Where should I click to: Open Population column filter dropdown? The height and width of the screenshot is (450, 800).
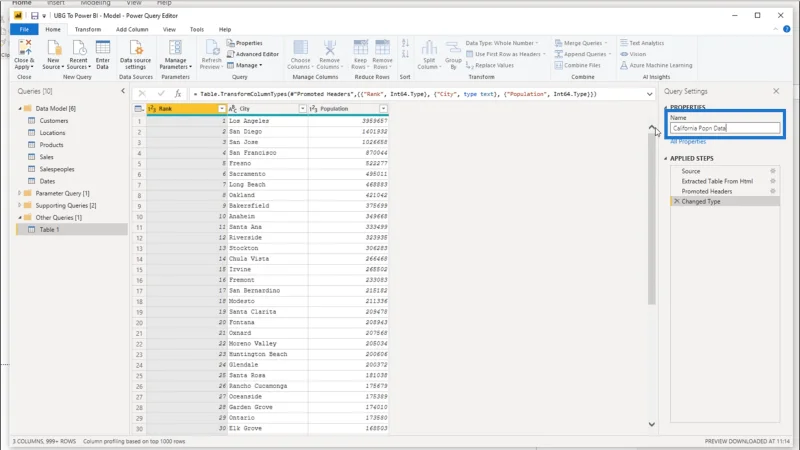pos(383,109)
